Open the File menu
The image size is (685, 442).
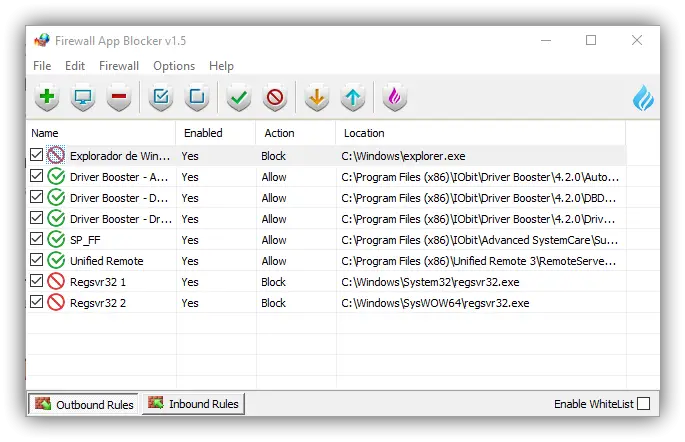(x=42, y=66)
